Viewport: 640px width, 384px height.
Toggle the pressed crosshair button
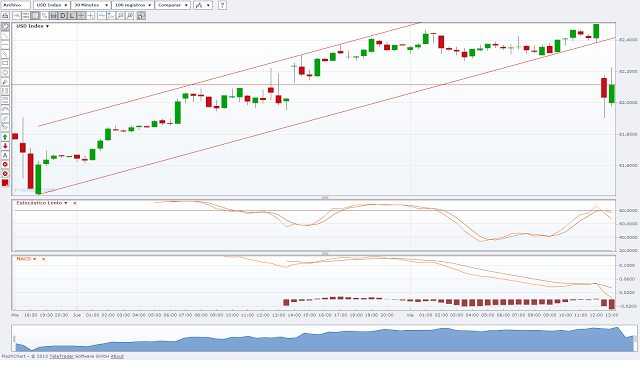[81, 16]
